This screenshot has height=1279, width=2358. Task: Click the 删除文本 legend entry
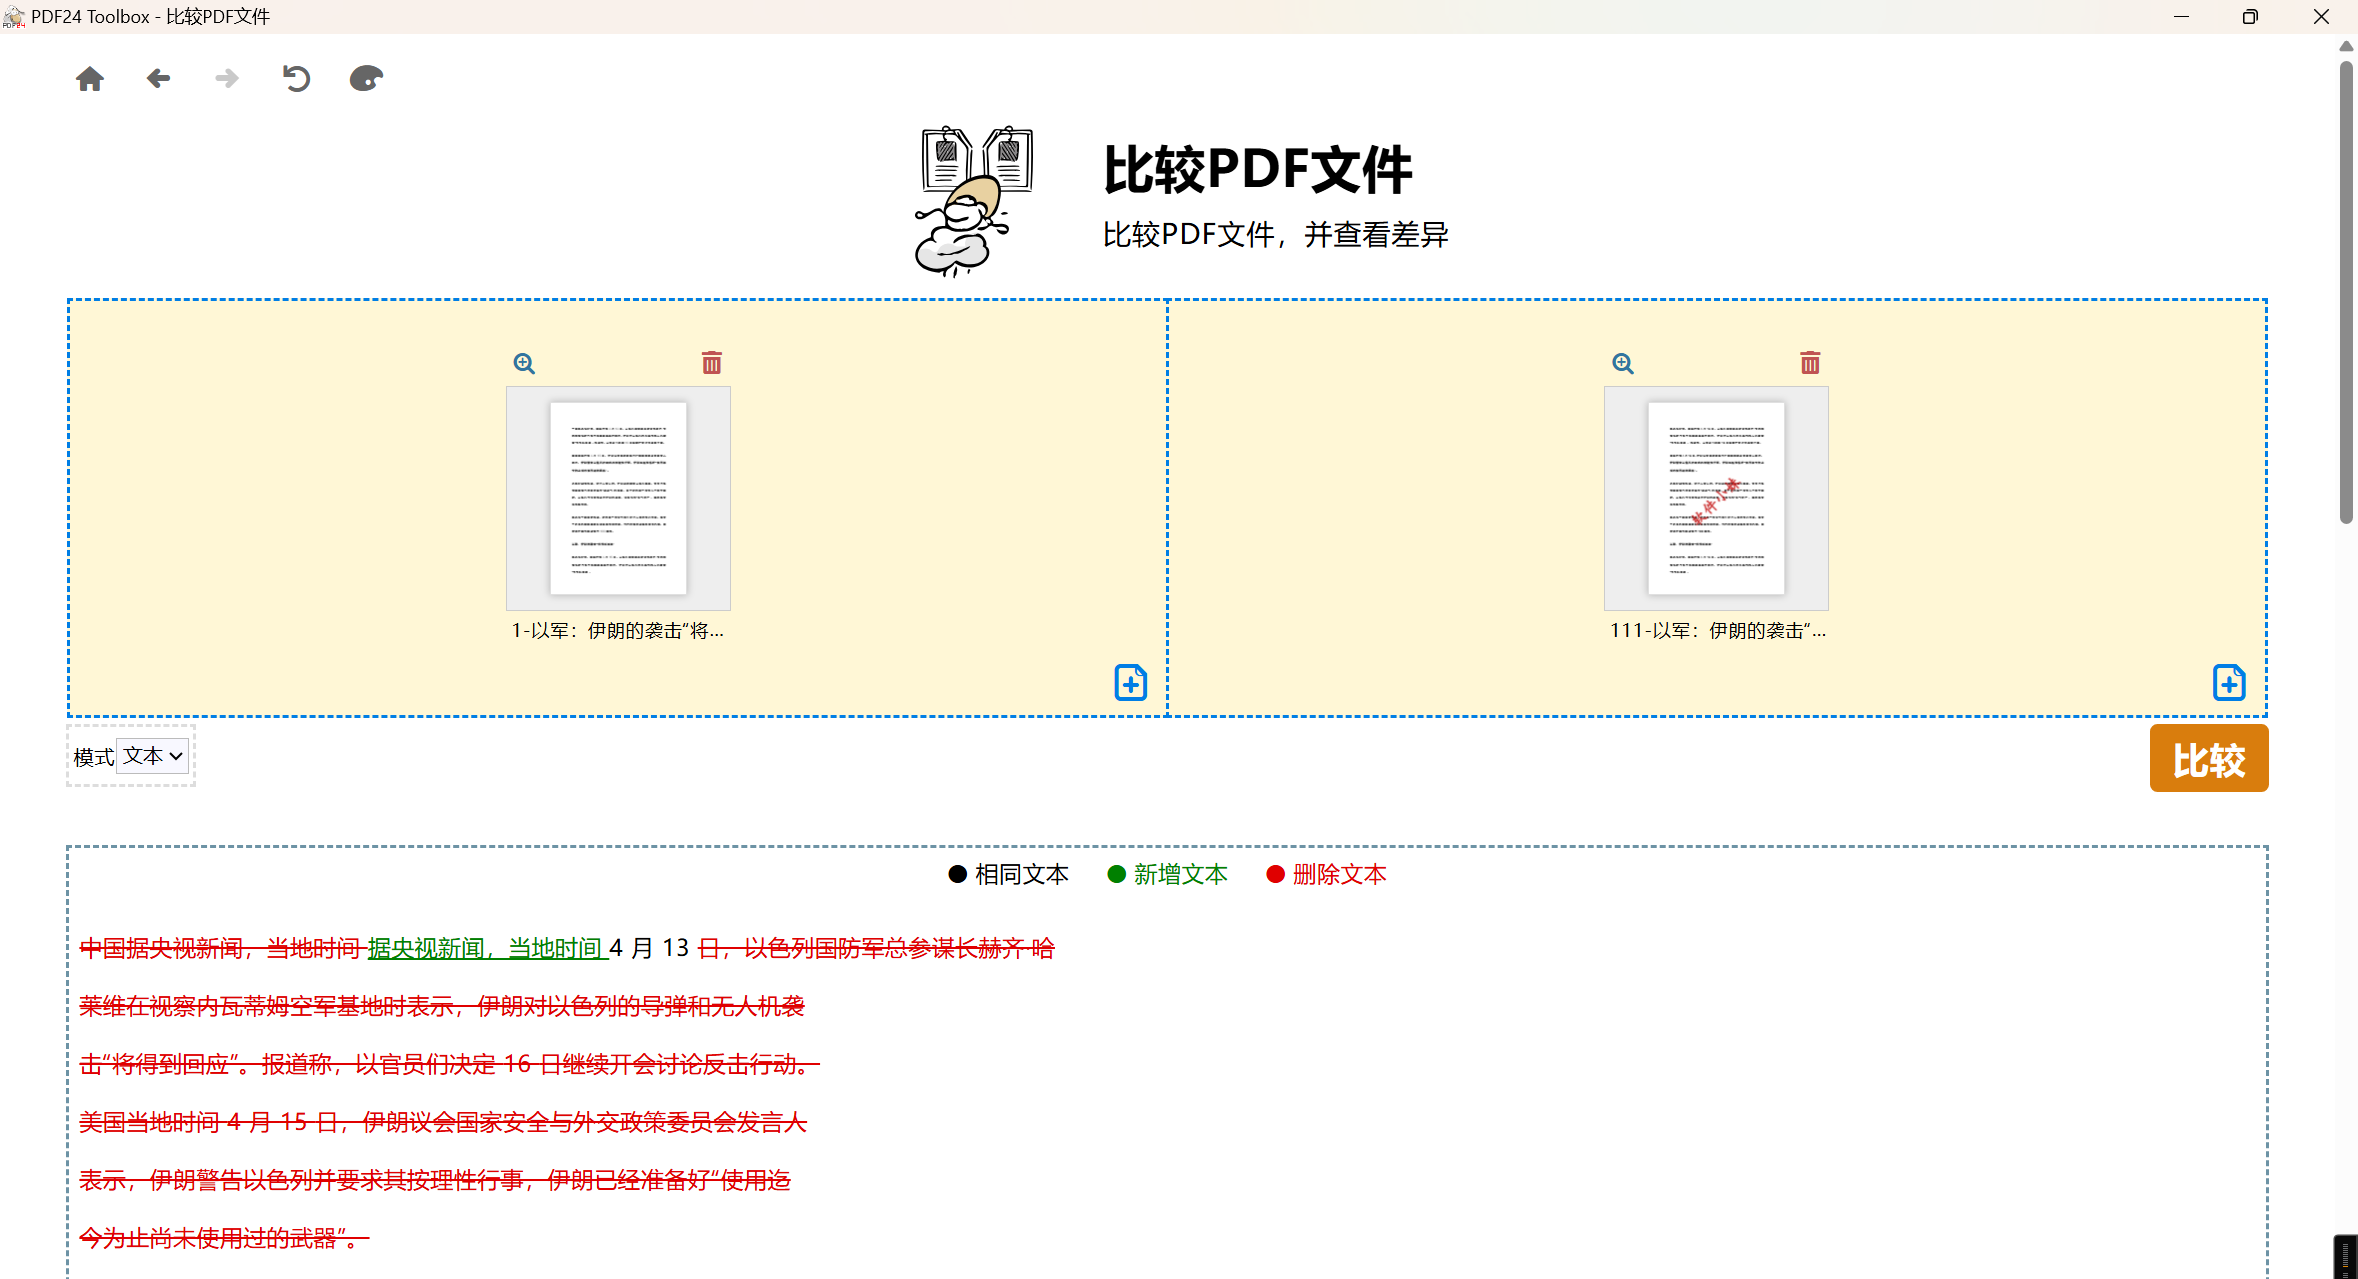click(x=1326, y=875)
